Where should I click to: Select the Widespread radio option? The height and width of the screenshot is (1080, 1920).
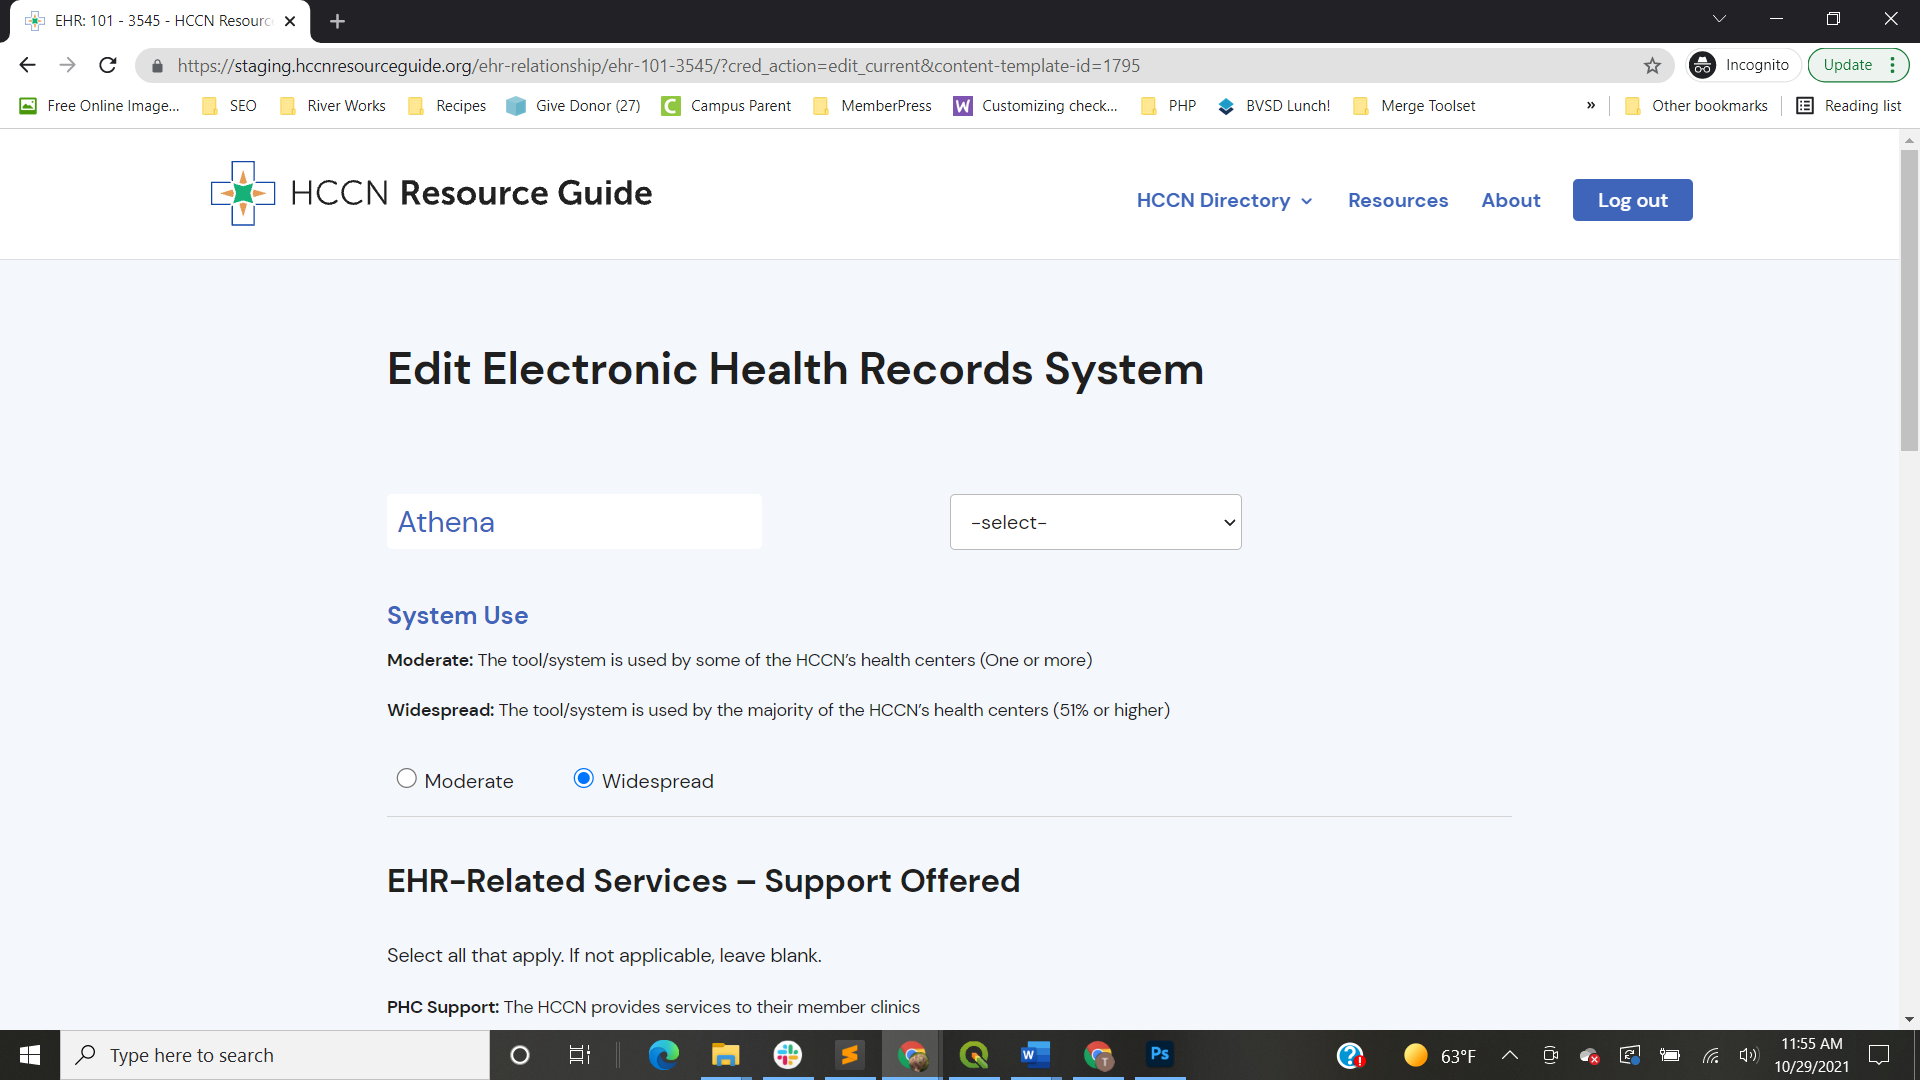pos(583,778)
